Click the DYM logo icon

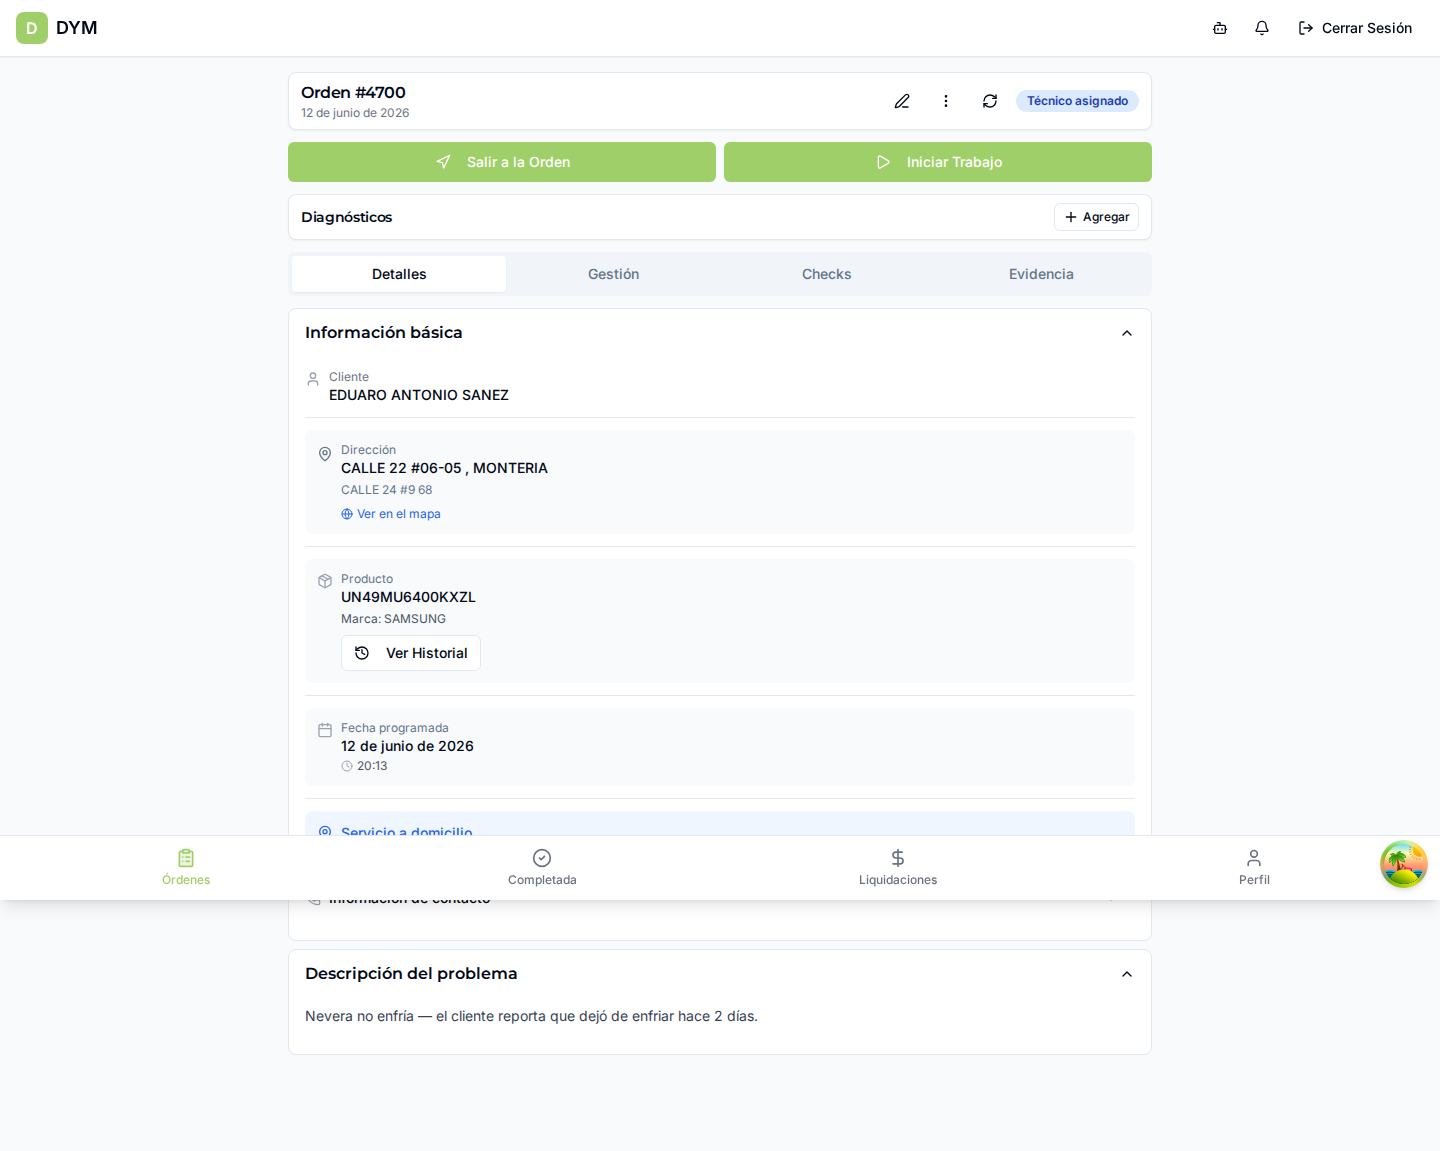tap(32, 28)
